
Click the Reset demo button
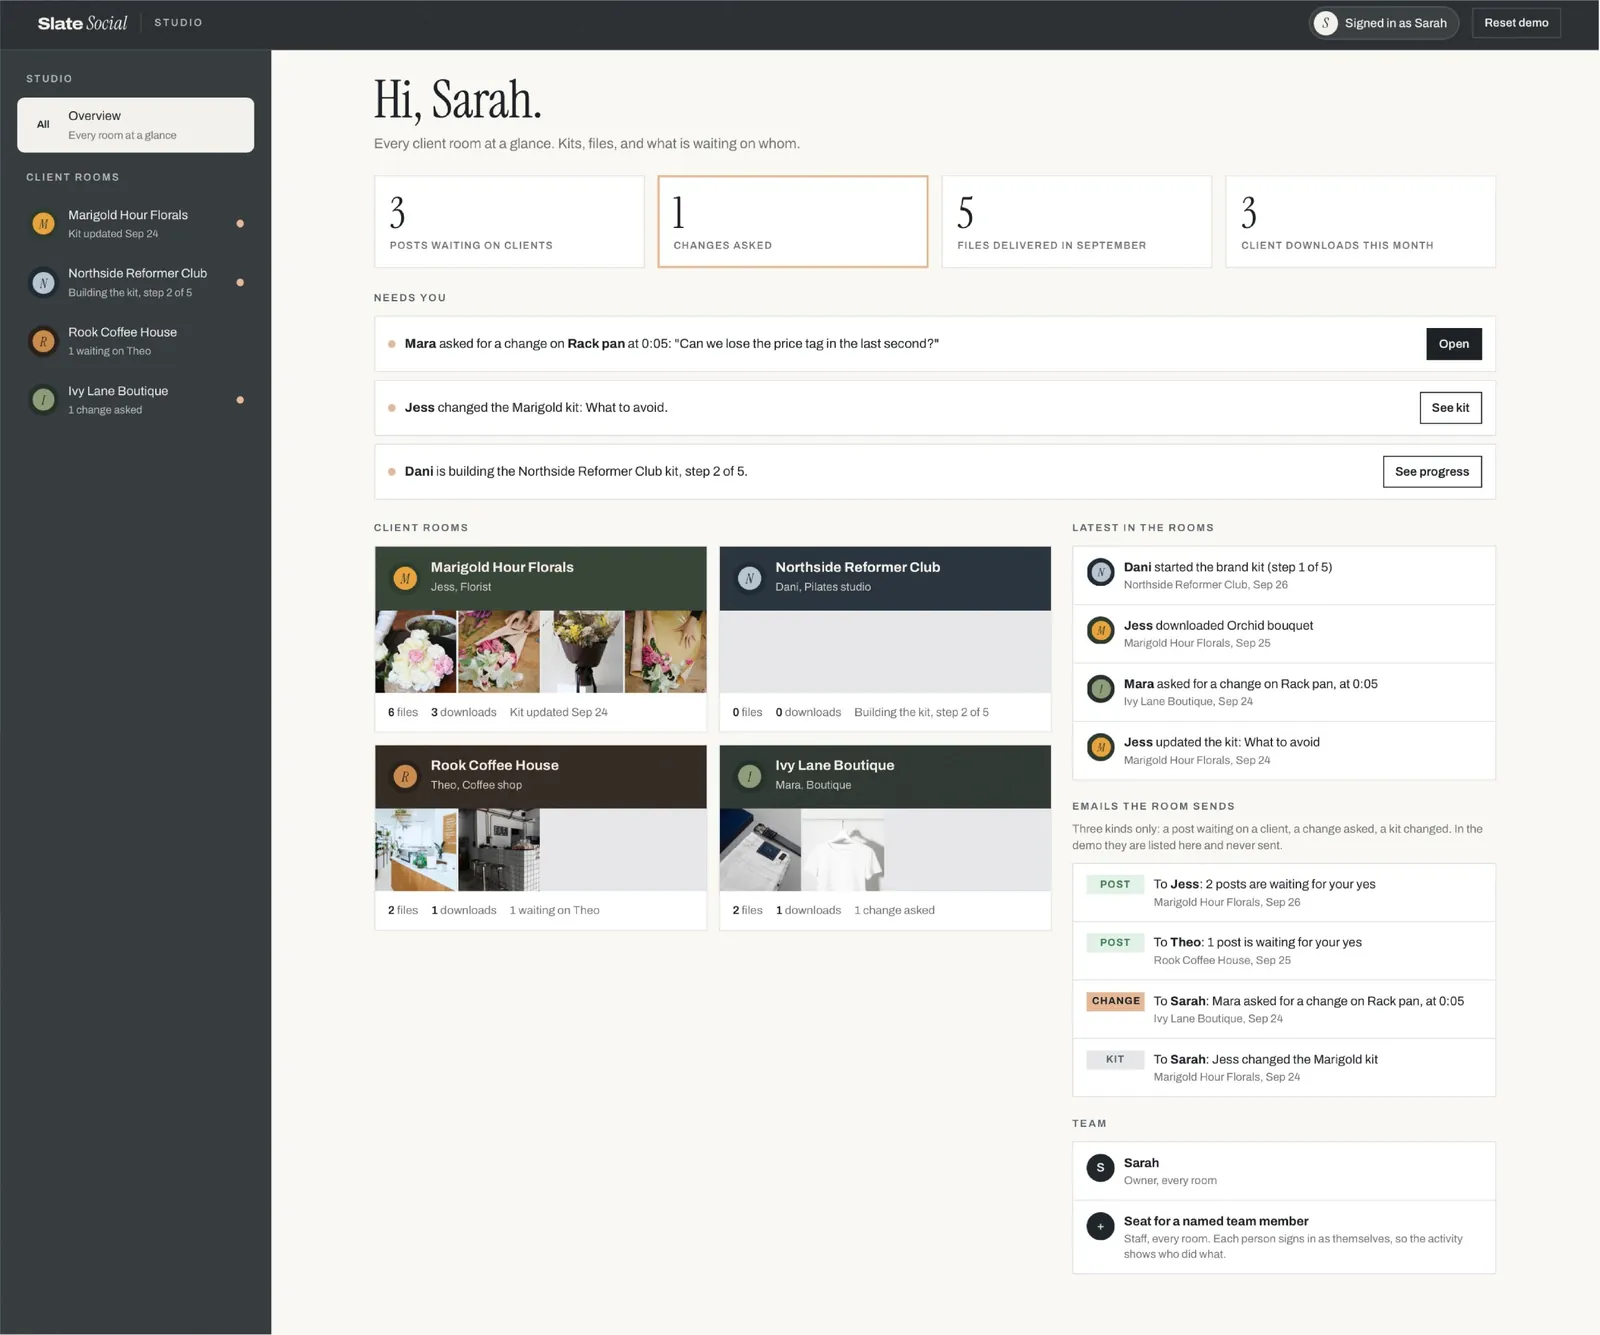[x=1516, y=23]
